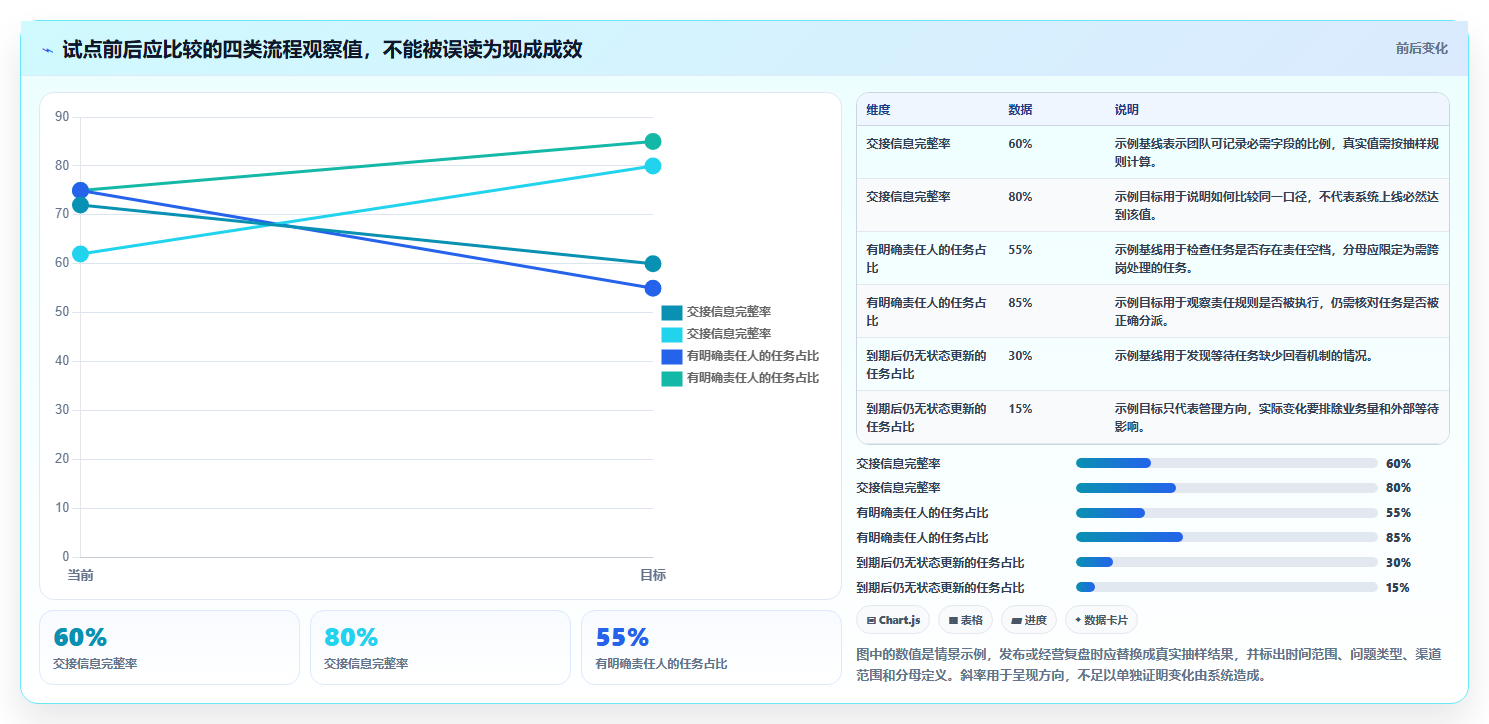Screen dimensions: 1489x724
Task: Click the 表格 chip
Action: pyautogui.click(x=965, y=620)
